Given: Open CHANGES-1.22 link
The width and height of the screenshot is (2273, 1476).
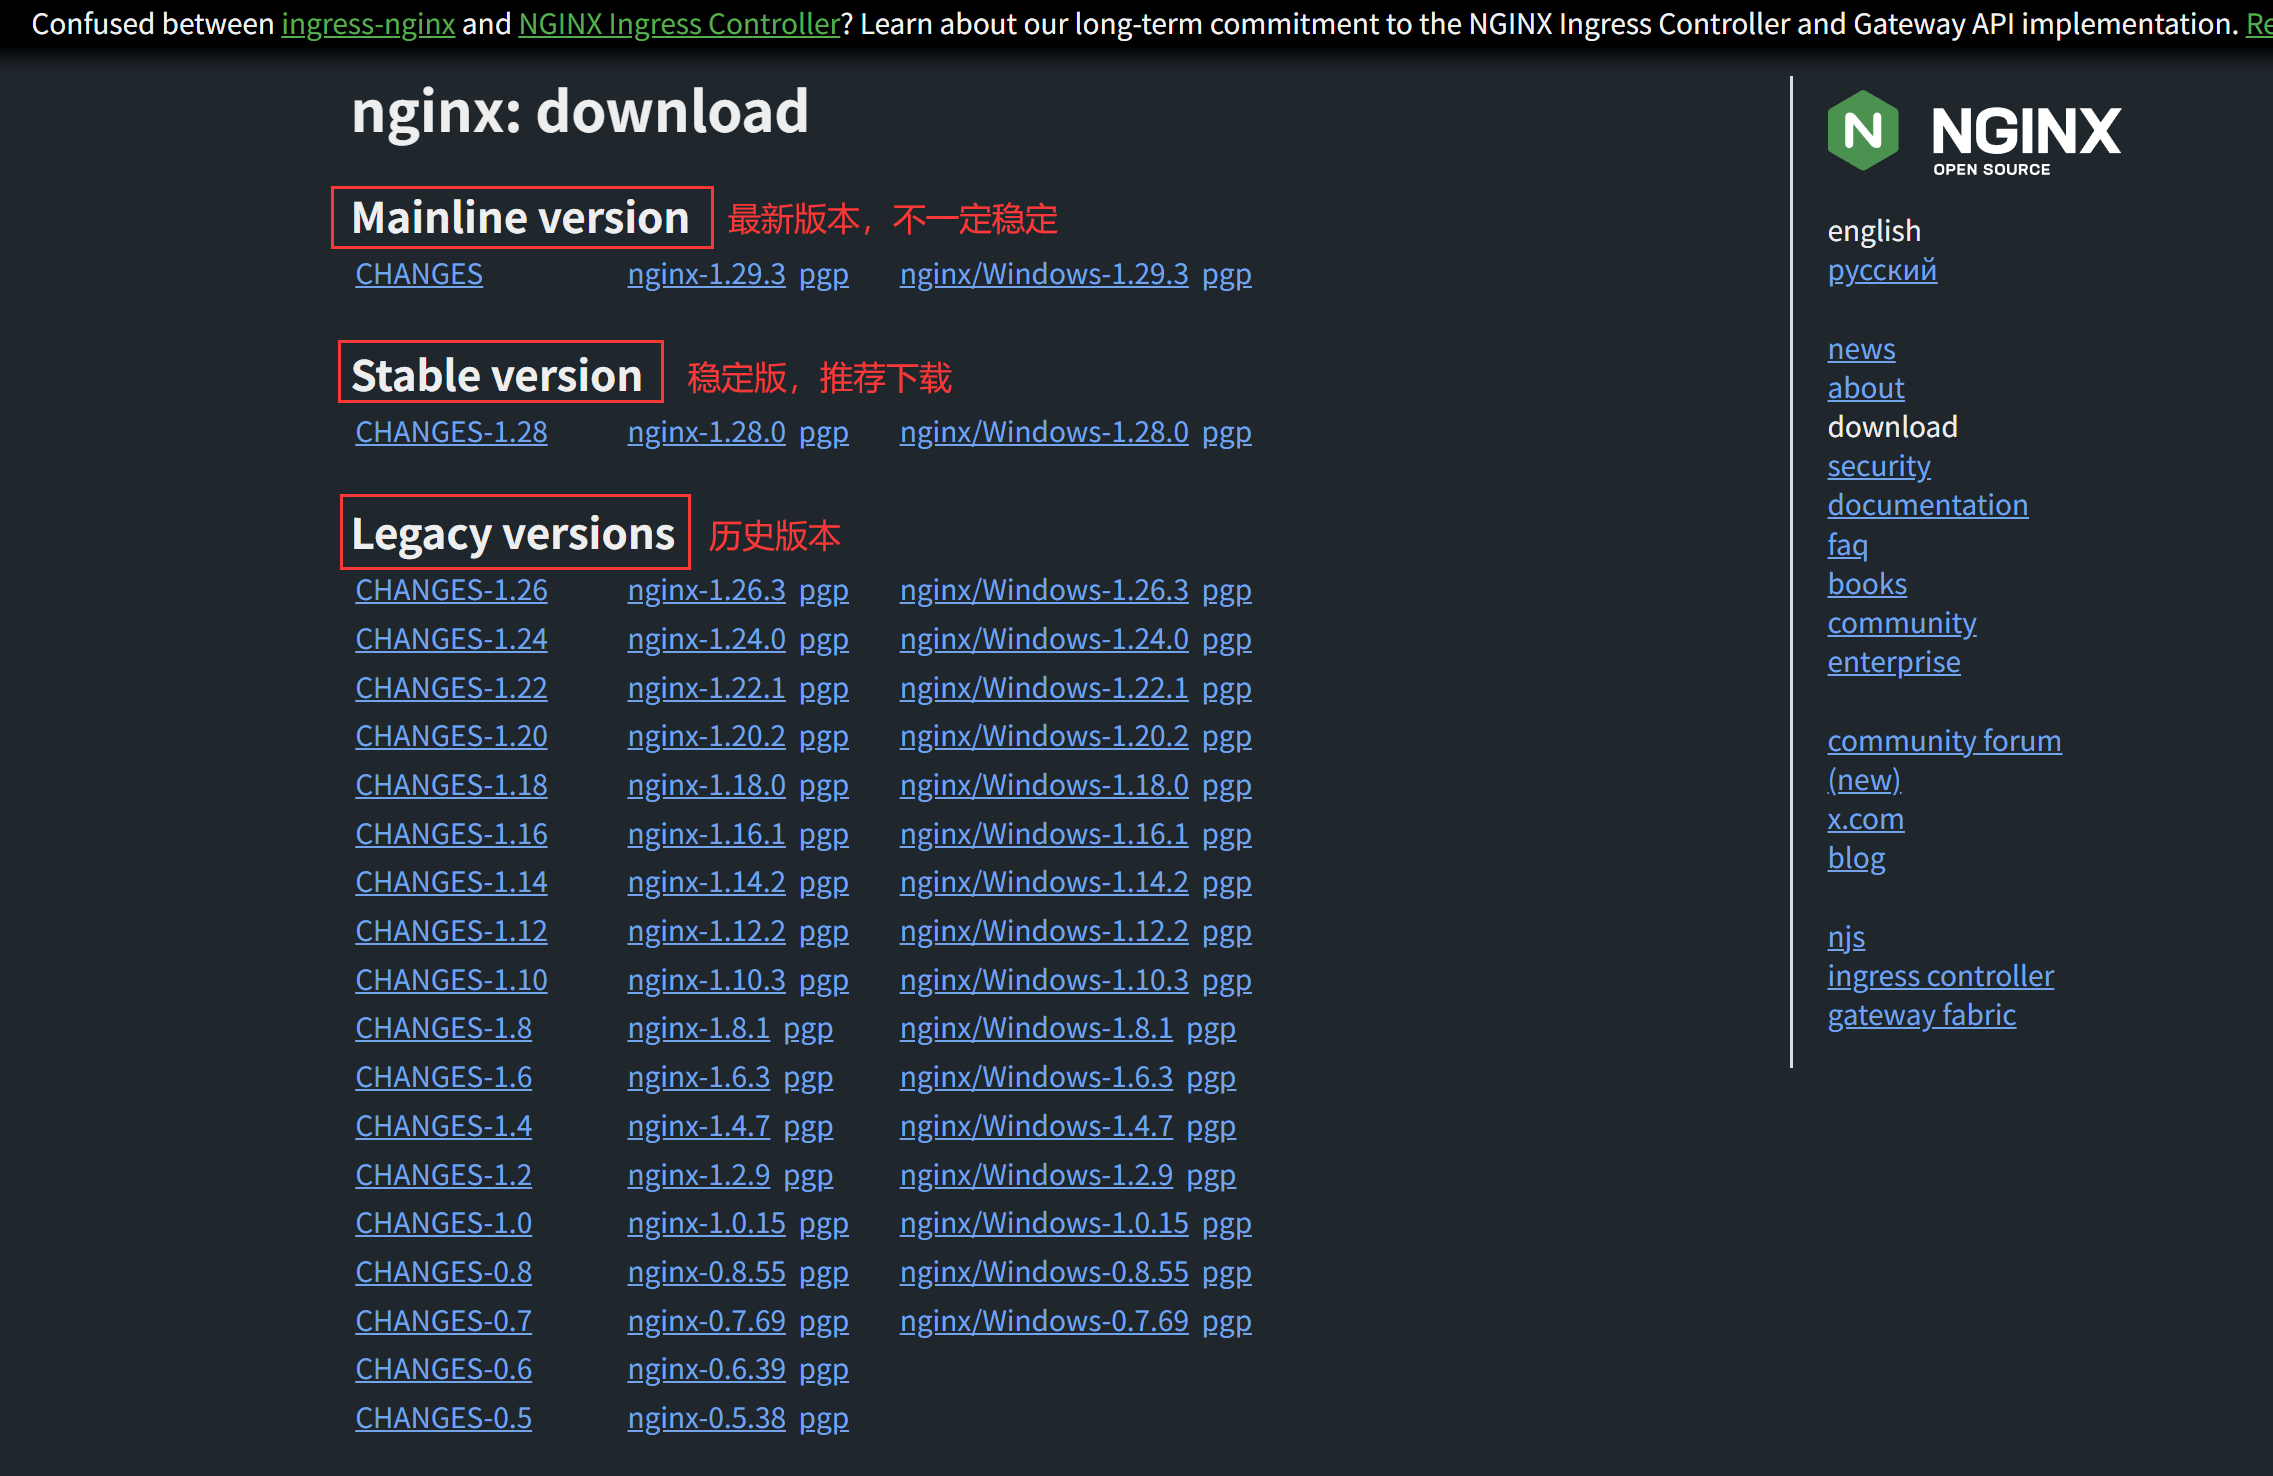Looking at the screenshot, I should (x=451, y=688).
